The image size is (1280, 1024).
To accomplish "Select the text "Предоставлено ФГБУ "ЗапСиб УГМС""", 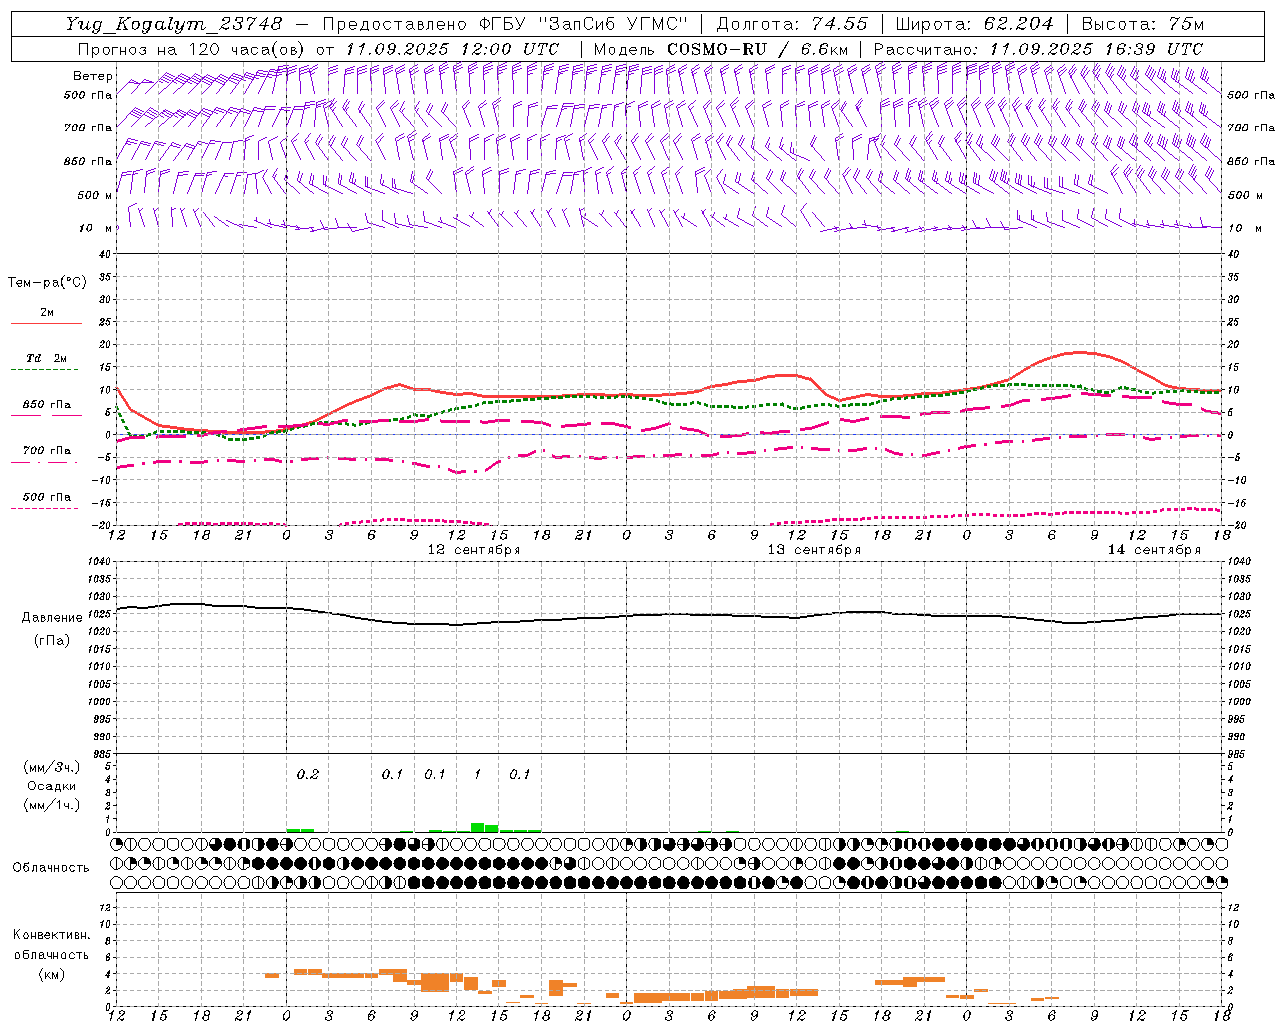I will [505, 24].
